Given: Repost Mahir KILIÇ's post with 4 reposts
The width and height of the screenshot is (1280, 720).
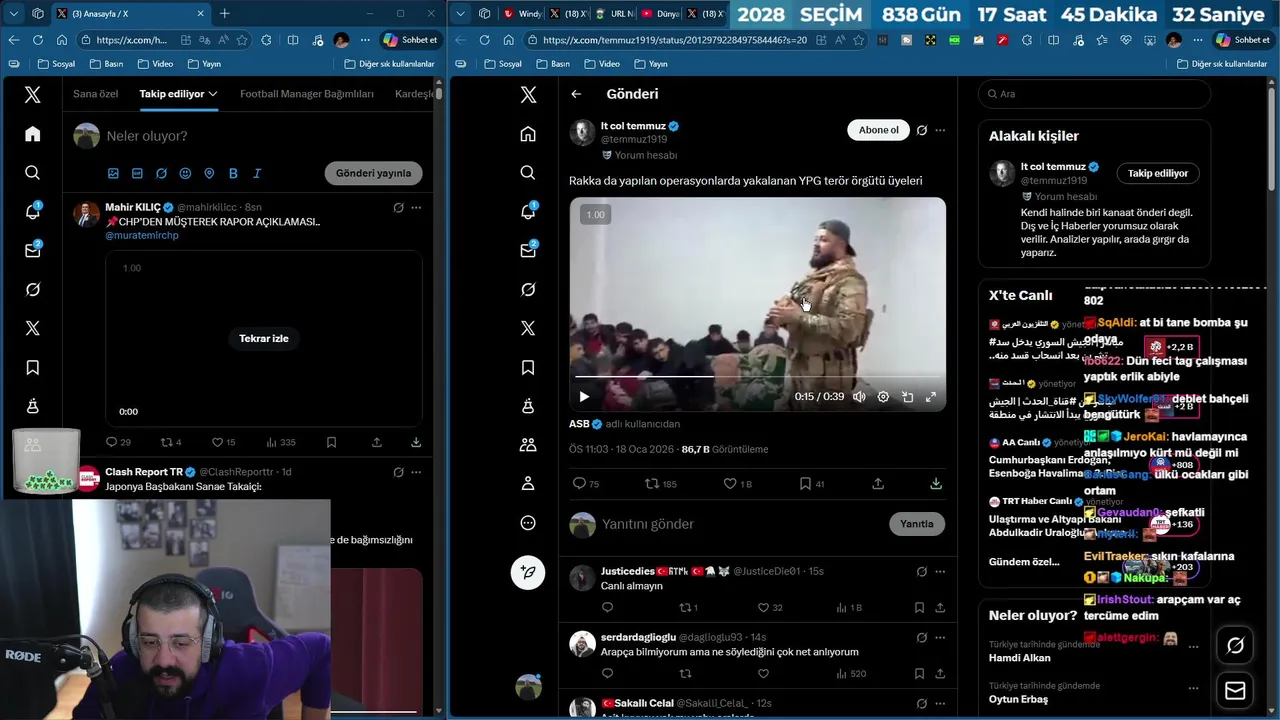Looking at the screenshot, I should coord(171,442).
